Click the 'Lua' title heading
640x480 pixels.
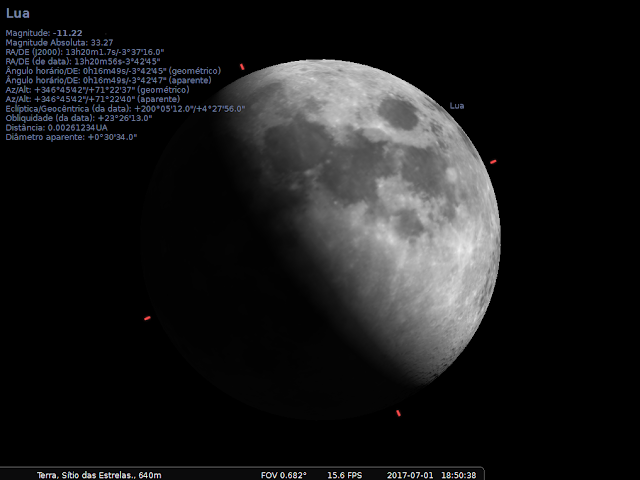tap(18, 13)
